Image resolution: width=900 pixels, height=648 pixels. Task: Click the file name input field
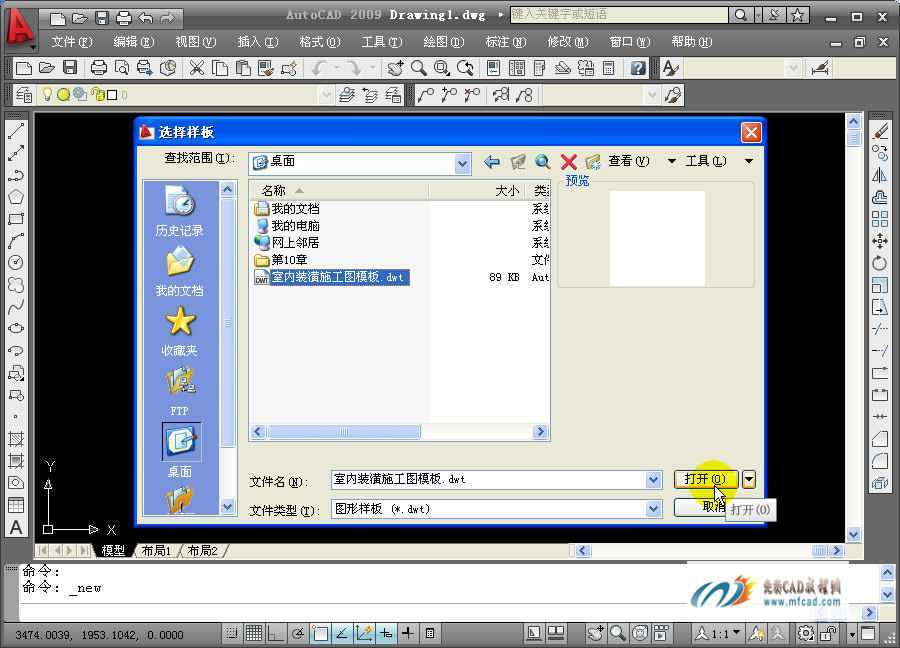pyautogui.click(x=489, y=479)
